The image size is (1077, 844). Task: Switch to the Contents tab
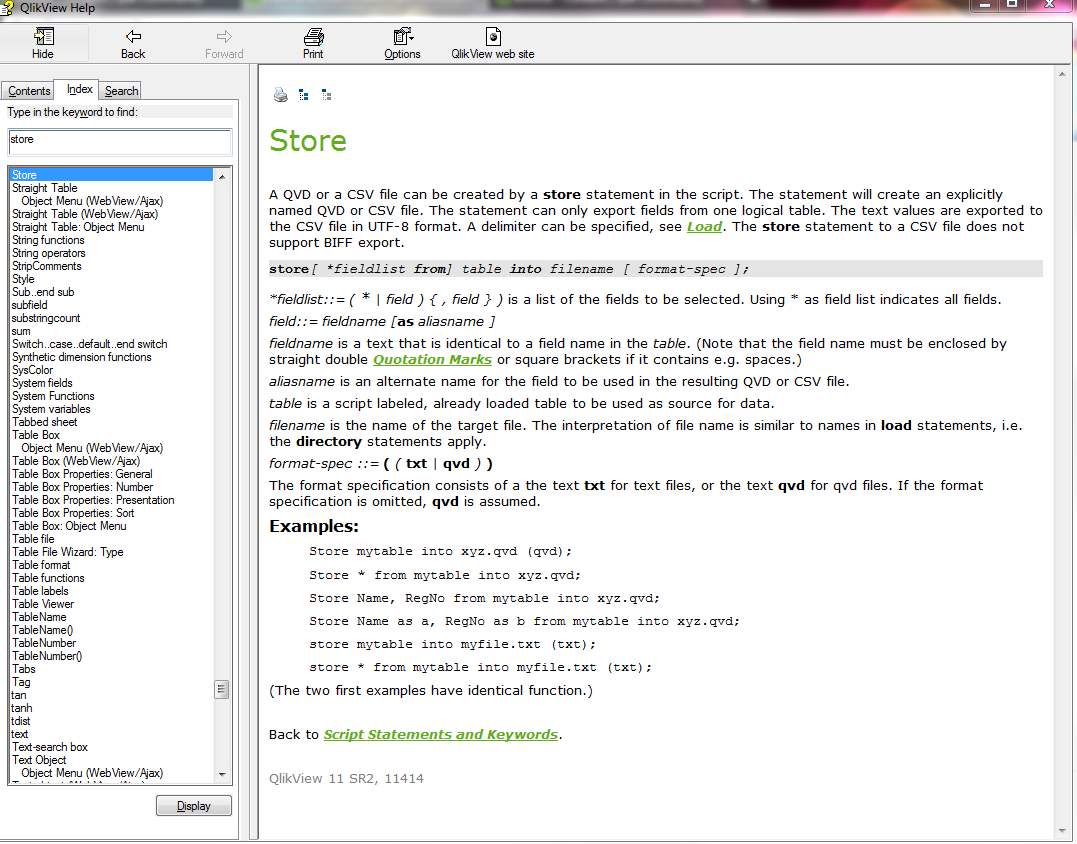click(29, 91)
